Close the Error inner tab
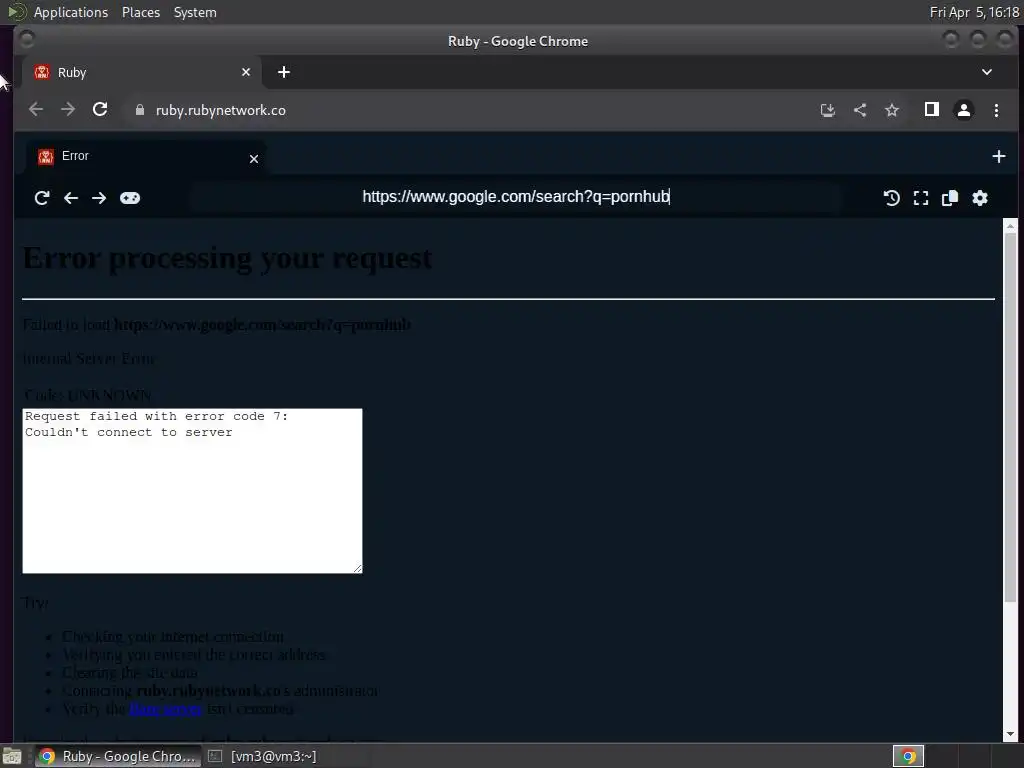Viewport: 1024px width, 768px height. tap(254, 159)
